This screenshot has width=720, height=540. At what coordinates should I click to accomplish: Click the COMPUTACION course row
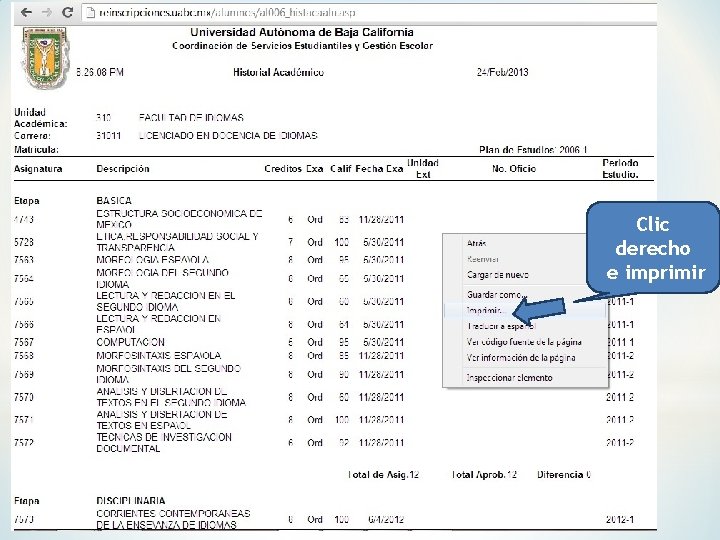[x=130, y=342]
